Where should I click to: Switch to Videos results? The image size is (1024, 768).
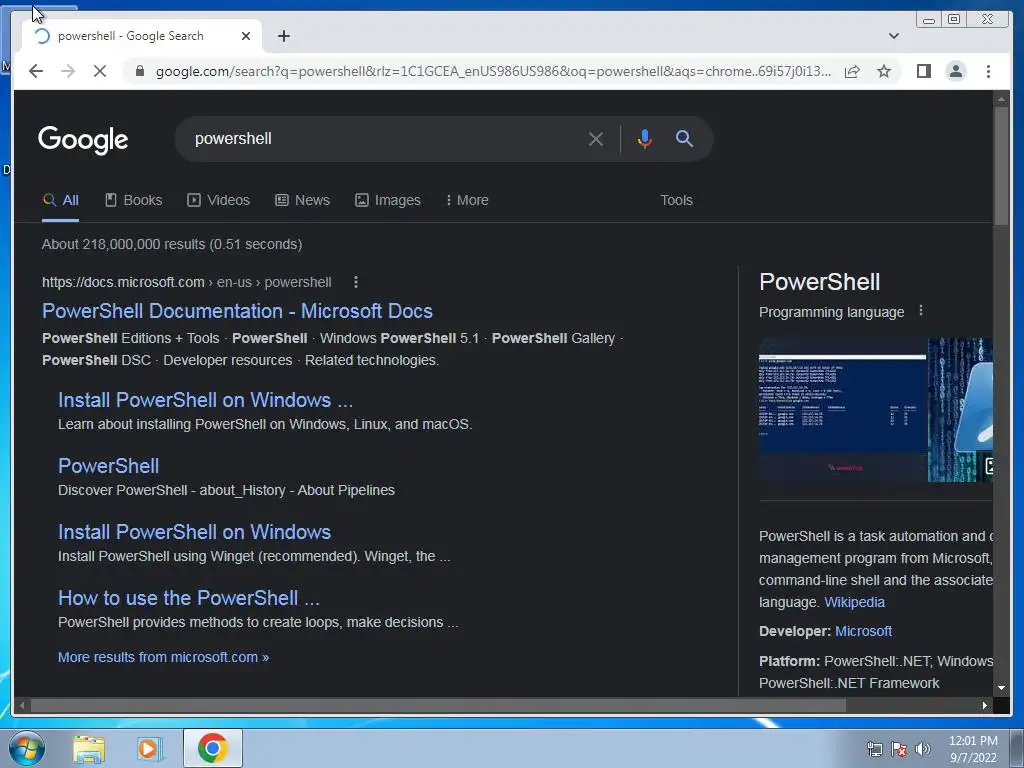pos(219,200)
